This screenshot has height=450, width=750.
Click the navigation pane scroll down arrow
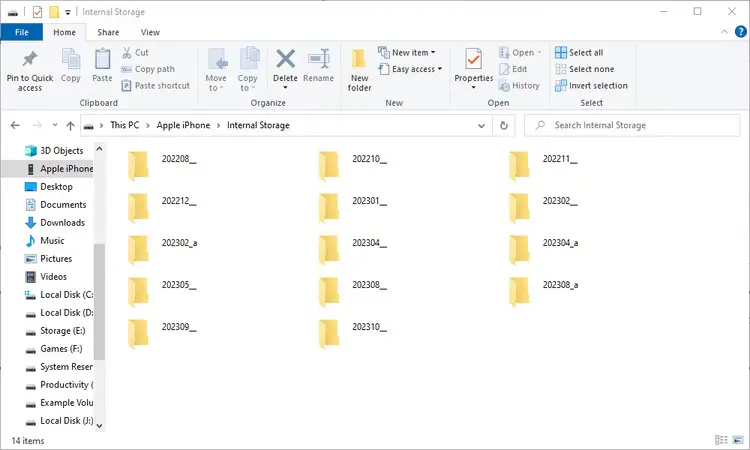pos(99,425)
